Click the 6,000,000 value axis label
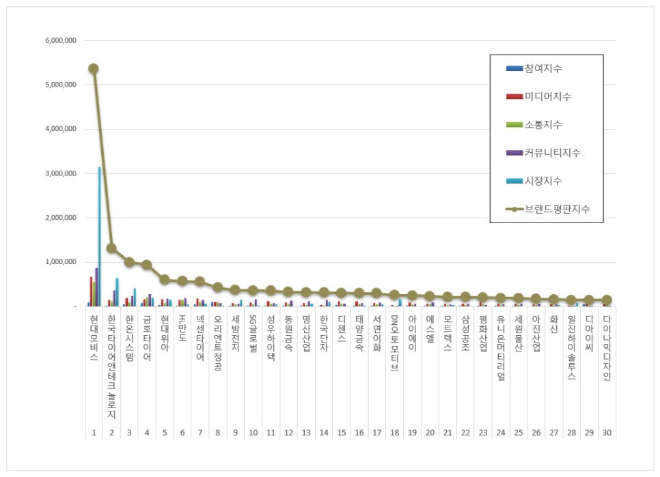 [62, 41]
